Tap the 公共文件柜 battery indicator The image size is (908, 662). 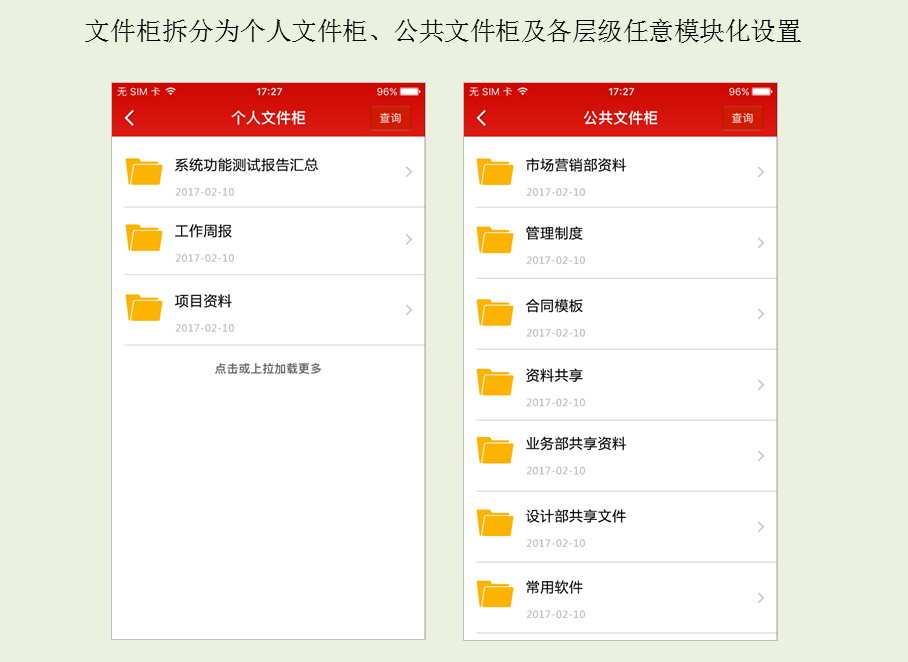[x=762, y=92]
